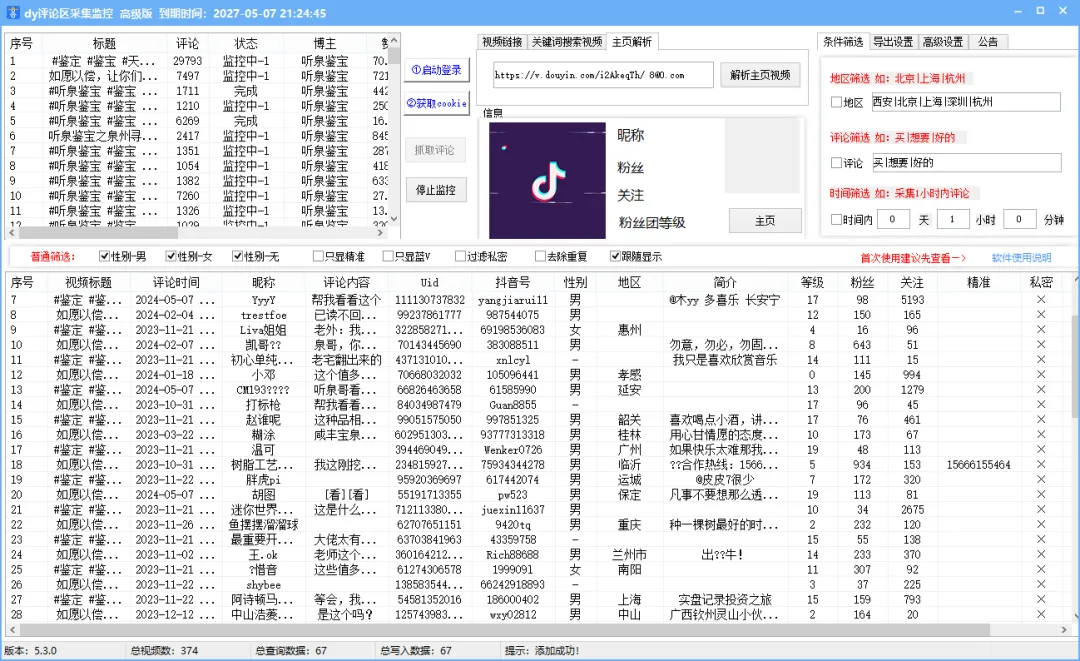Click the comment table scroll-left arrow
This screenshot has height=661, width=1080.
click(x=13, y=629)
